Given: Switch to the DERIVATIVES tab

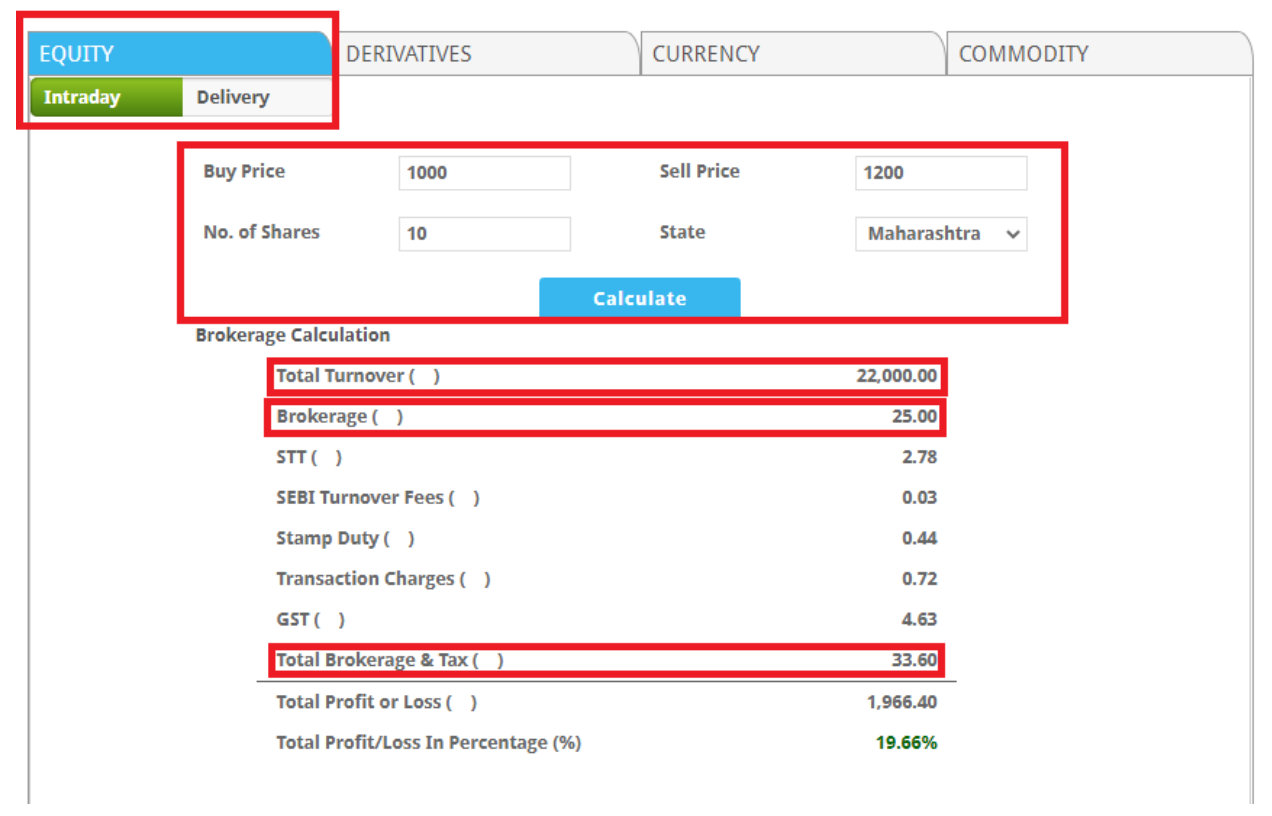Looking at the screenshot, I should 408,54.
